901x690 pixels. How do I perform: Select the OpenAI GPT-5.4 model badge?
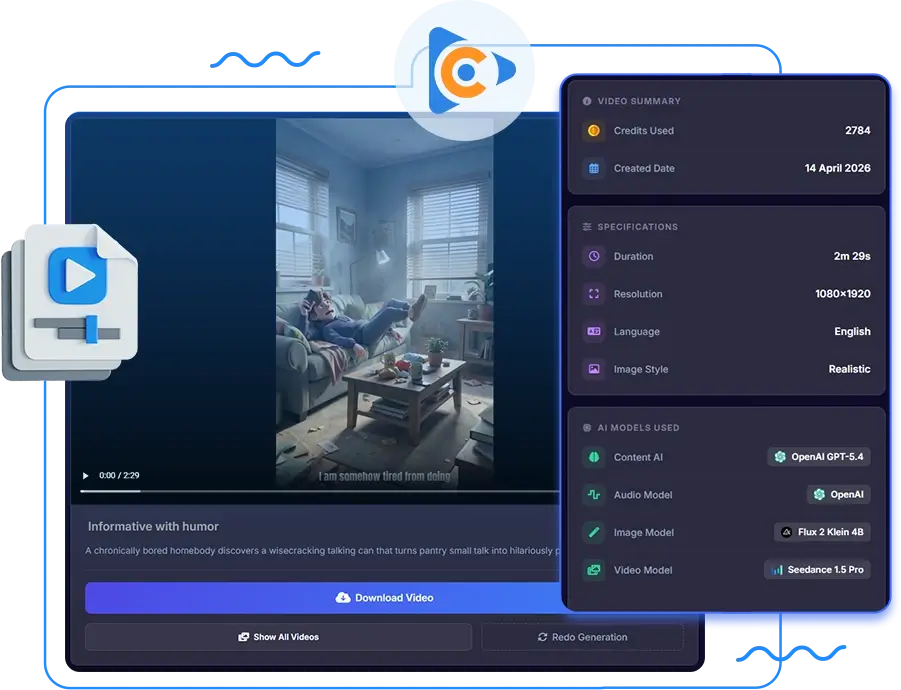[819, 457]
